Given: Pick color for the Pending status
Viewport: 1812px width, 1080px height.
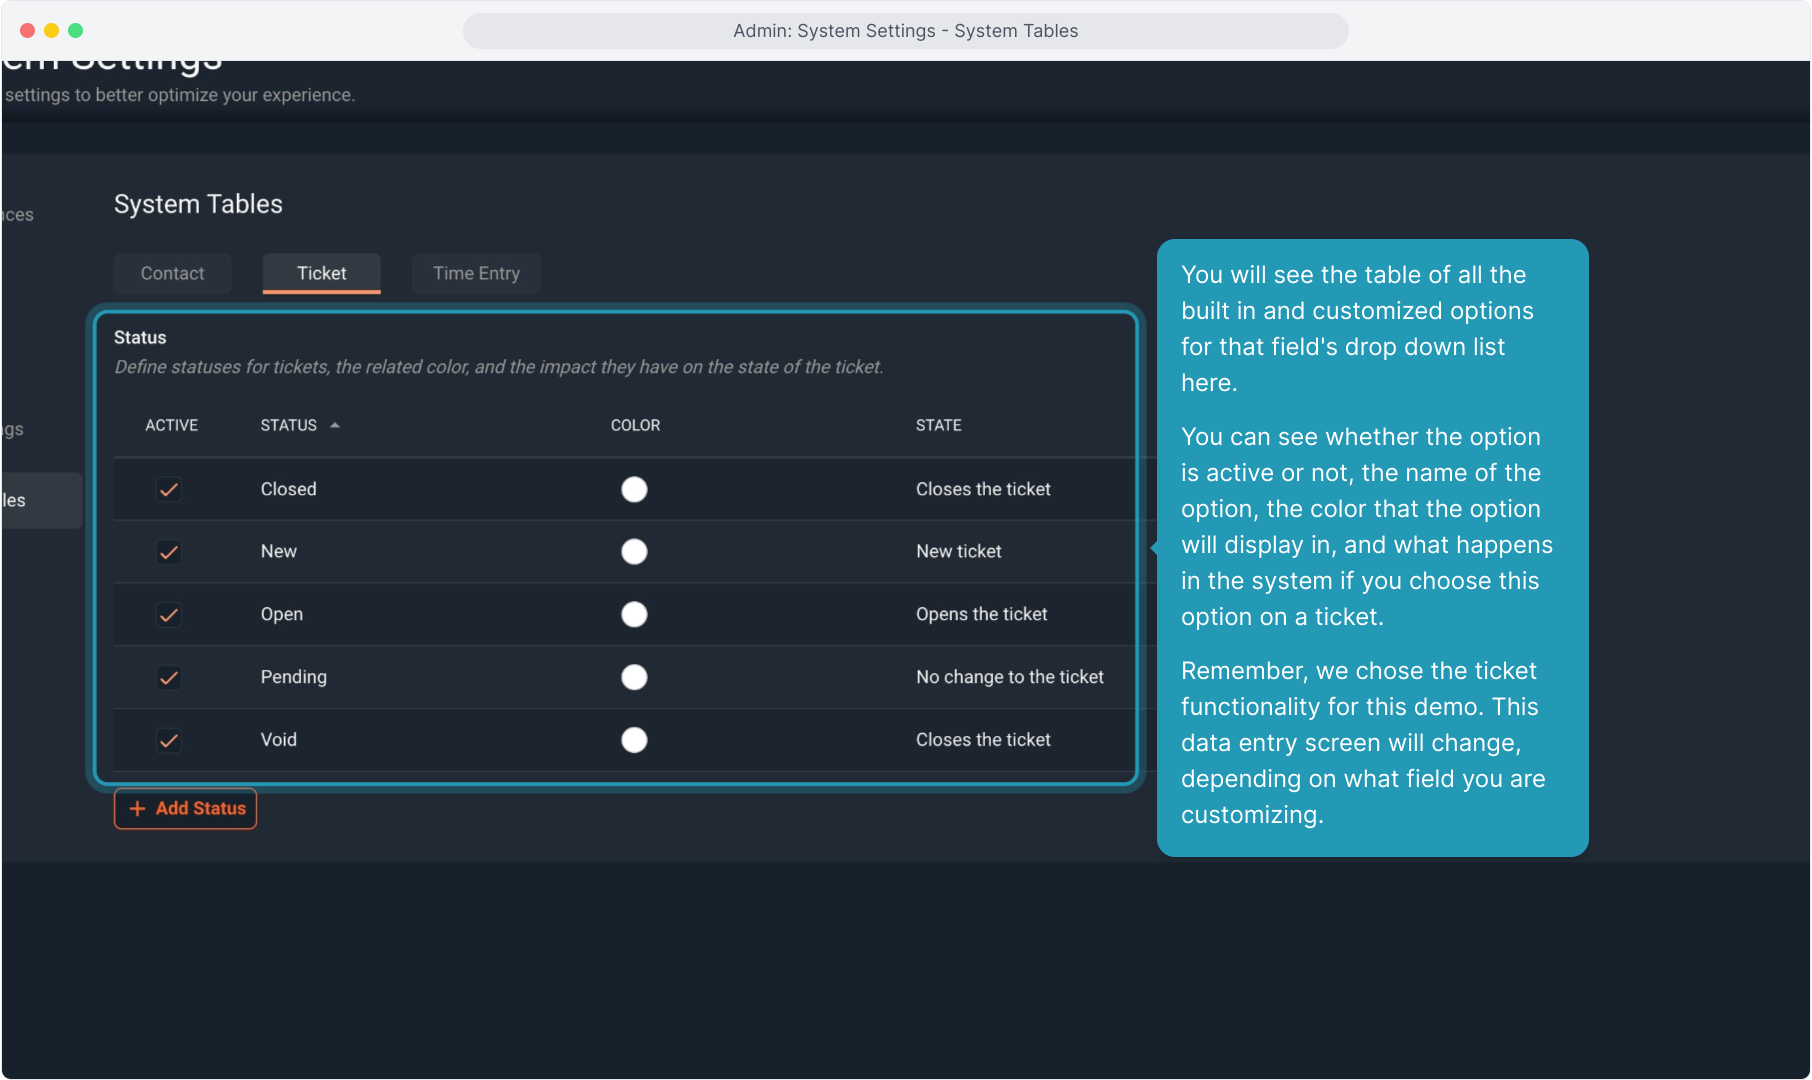Looking at the screenshot, I should tap(634, 678).
